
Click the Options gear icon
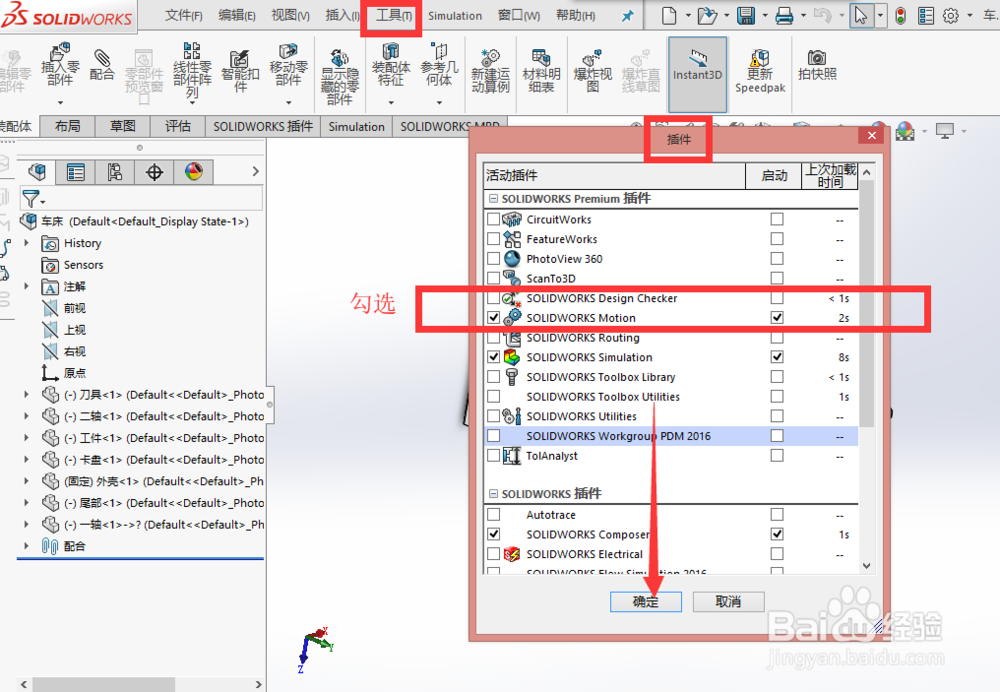coord(951,15)
